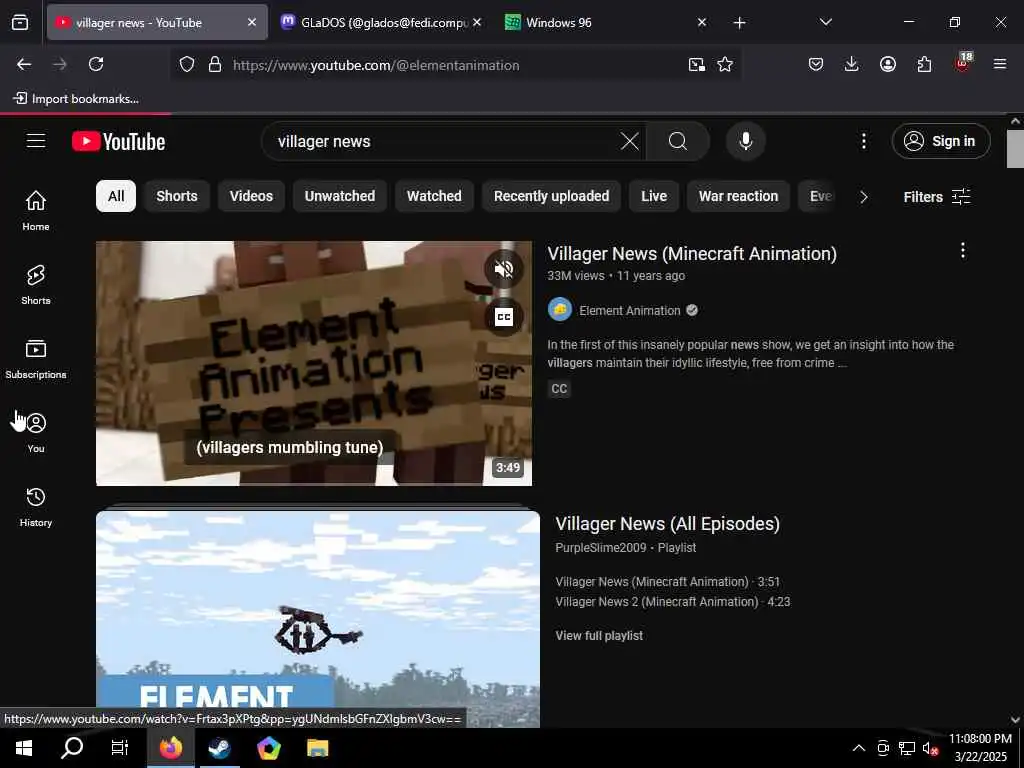This screenshot has width=1024, height=768.
Task: Bookmark this page with the star
Action: (725, 64)
